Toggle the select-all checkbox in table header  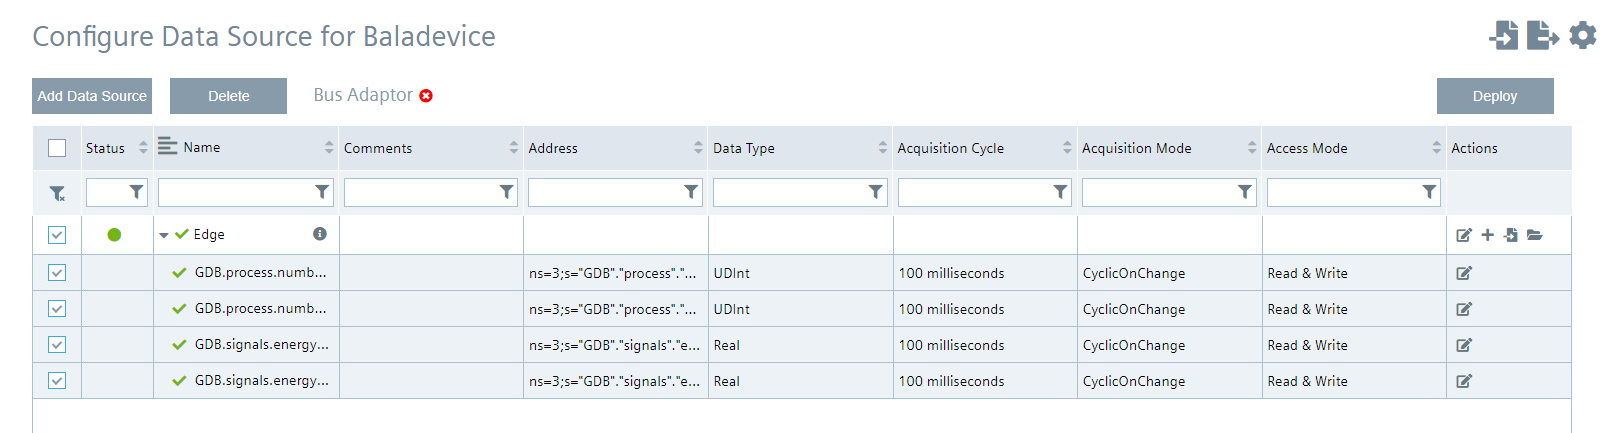[x=57, y=148]
